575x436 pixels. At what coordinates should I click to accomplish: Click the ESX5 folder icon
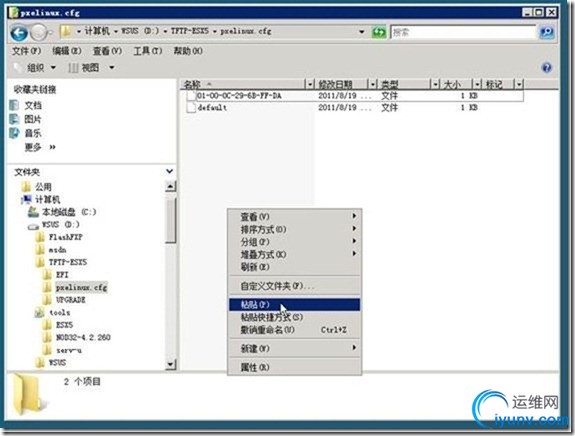click(x=47, y=325)
